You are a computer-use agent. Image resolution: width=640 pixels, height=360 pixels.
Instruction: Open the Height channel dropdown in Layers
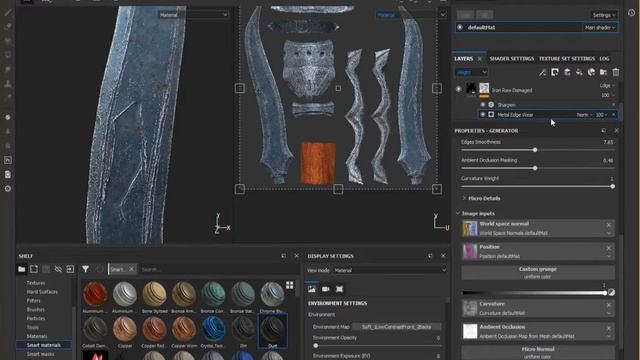coord(471,72)
